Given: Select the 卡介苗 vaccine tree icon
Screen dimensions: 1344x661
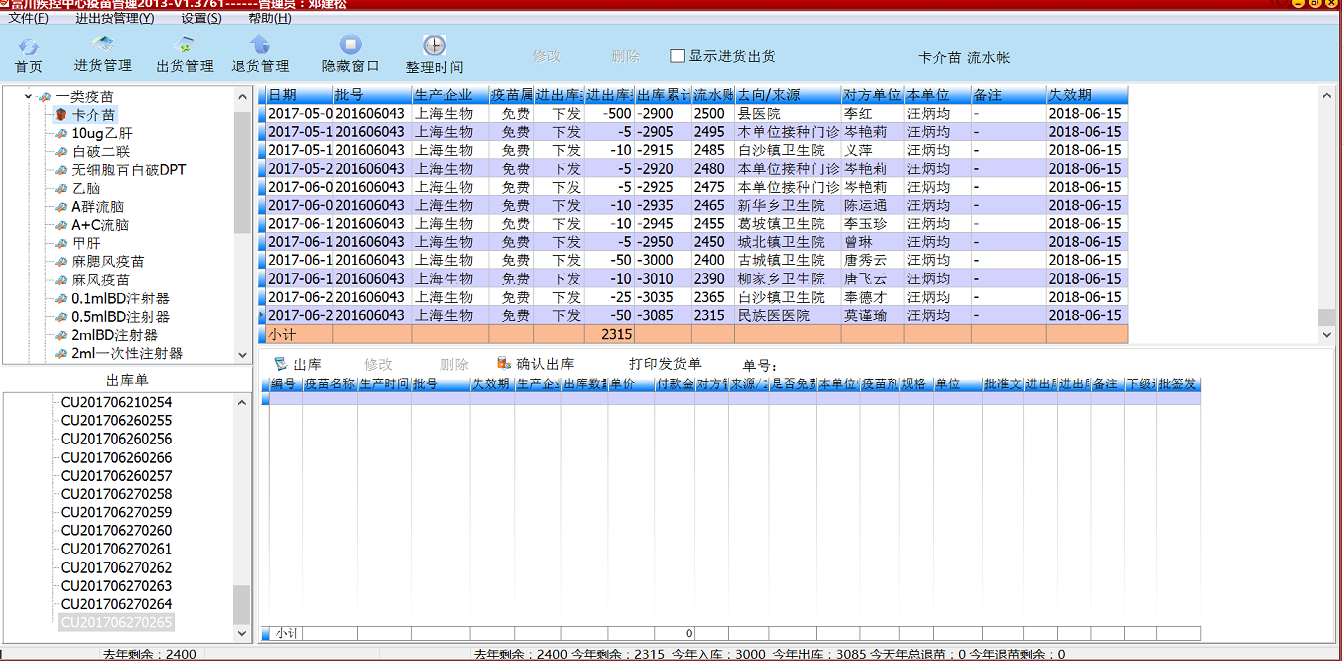Looking at the screenshot, I should pyautogui.click(x=60, y=115).
